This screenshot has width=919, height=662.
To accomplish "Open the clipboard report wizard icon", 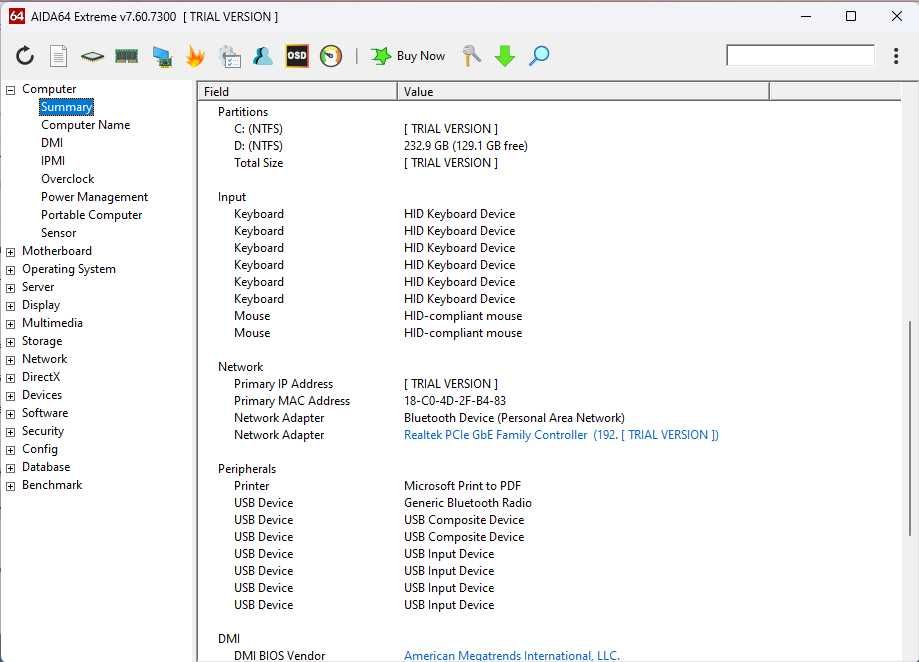I will [x=229, y=56].
